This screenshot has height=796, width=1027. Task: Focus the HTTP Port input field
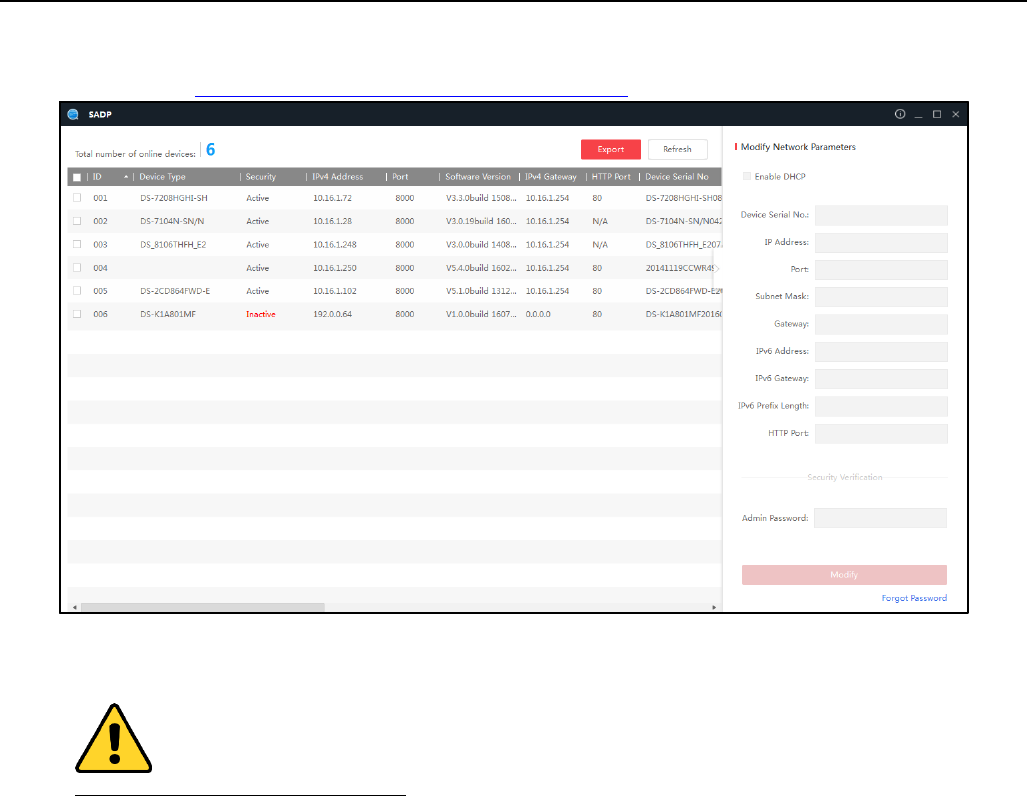[881, 434]
